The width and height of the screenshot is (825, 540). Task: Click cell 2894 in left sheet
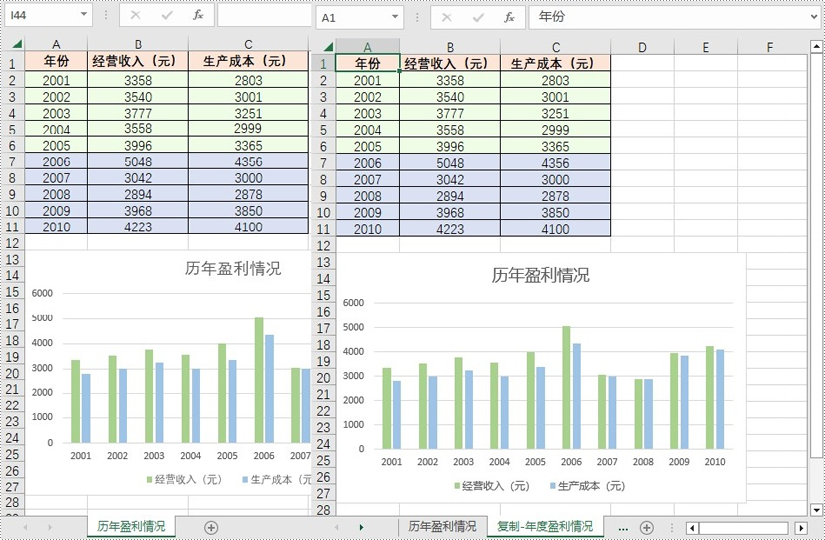point(138,194)
